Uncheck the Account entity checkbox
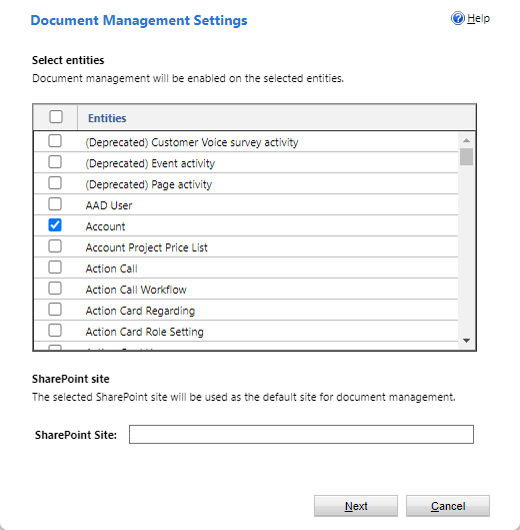This screenshot has width=520, height=530. click(x=55, y=225)
